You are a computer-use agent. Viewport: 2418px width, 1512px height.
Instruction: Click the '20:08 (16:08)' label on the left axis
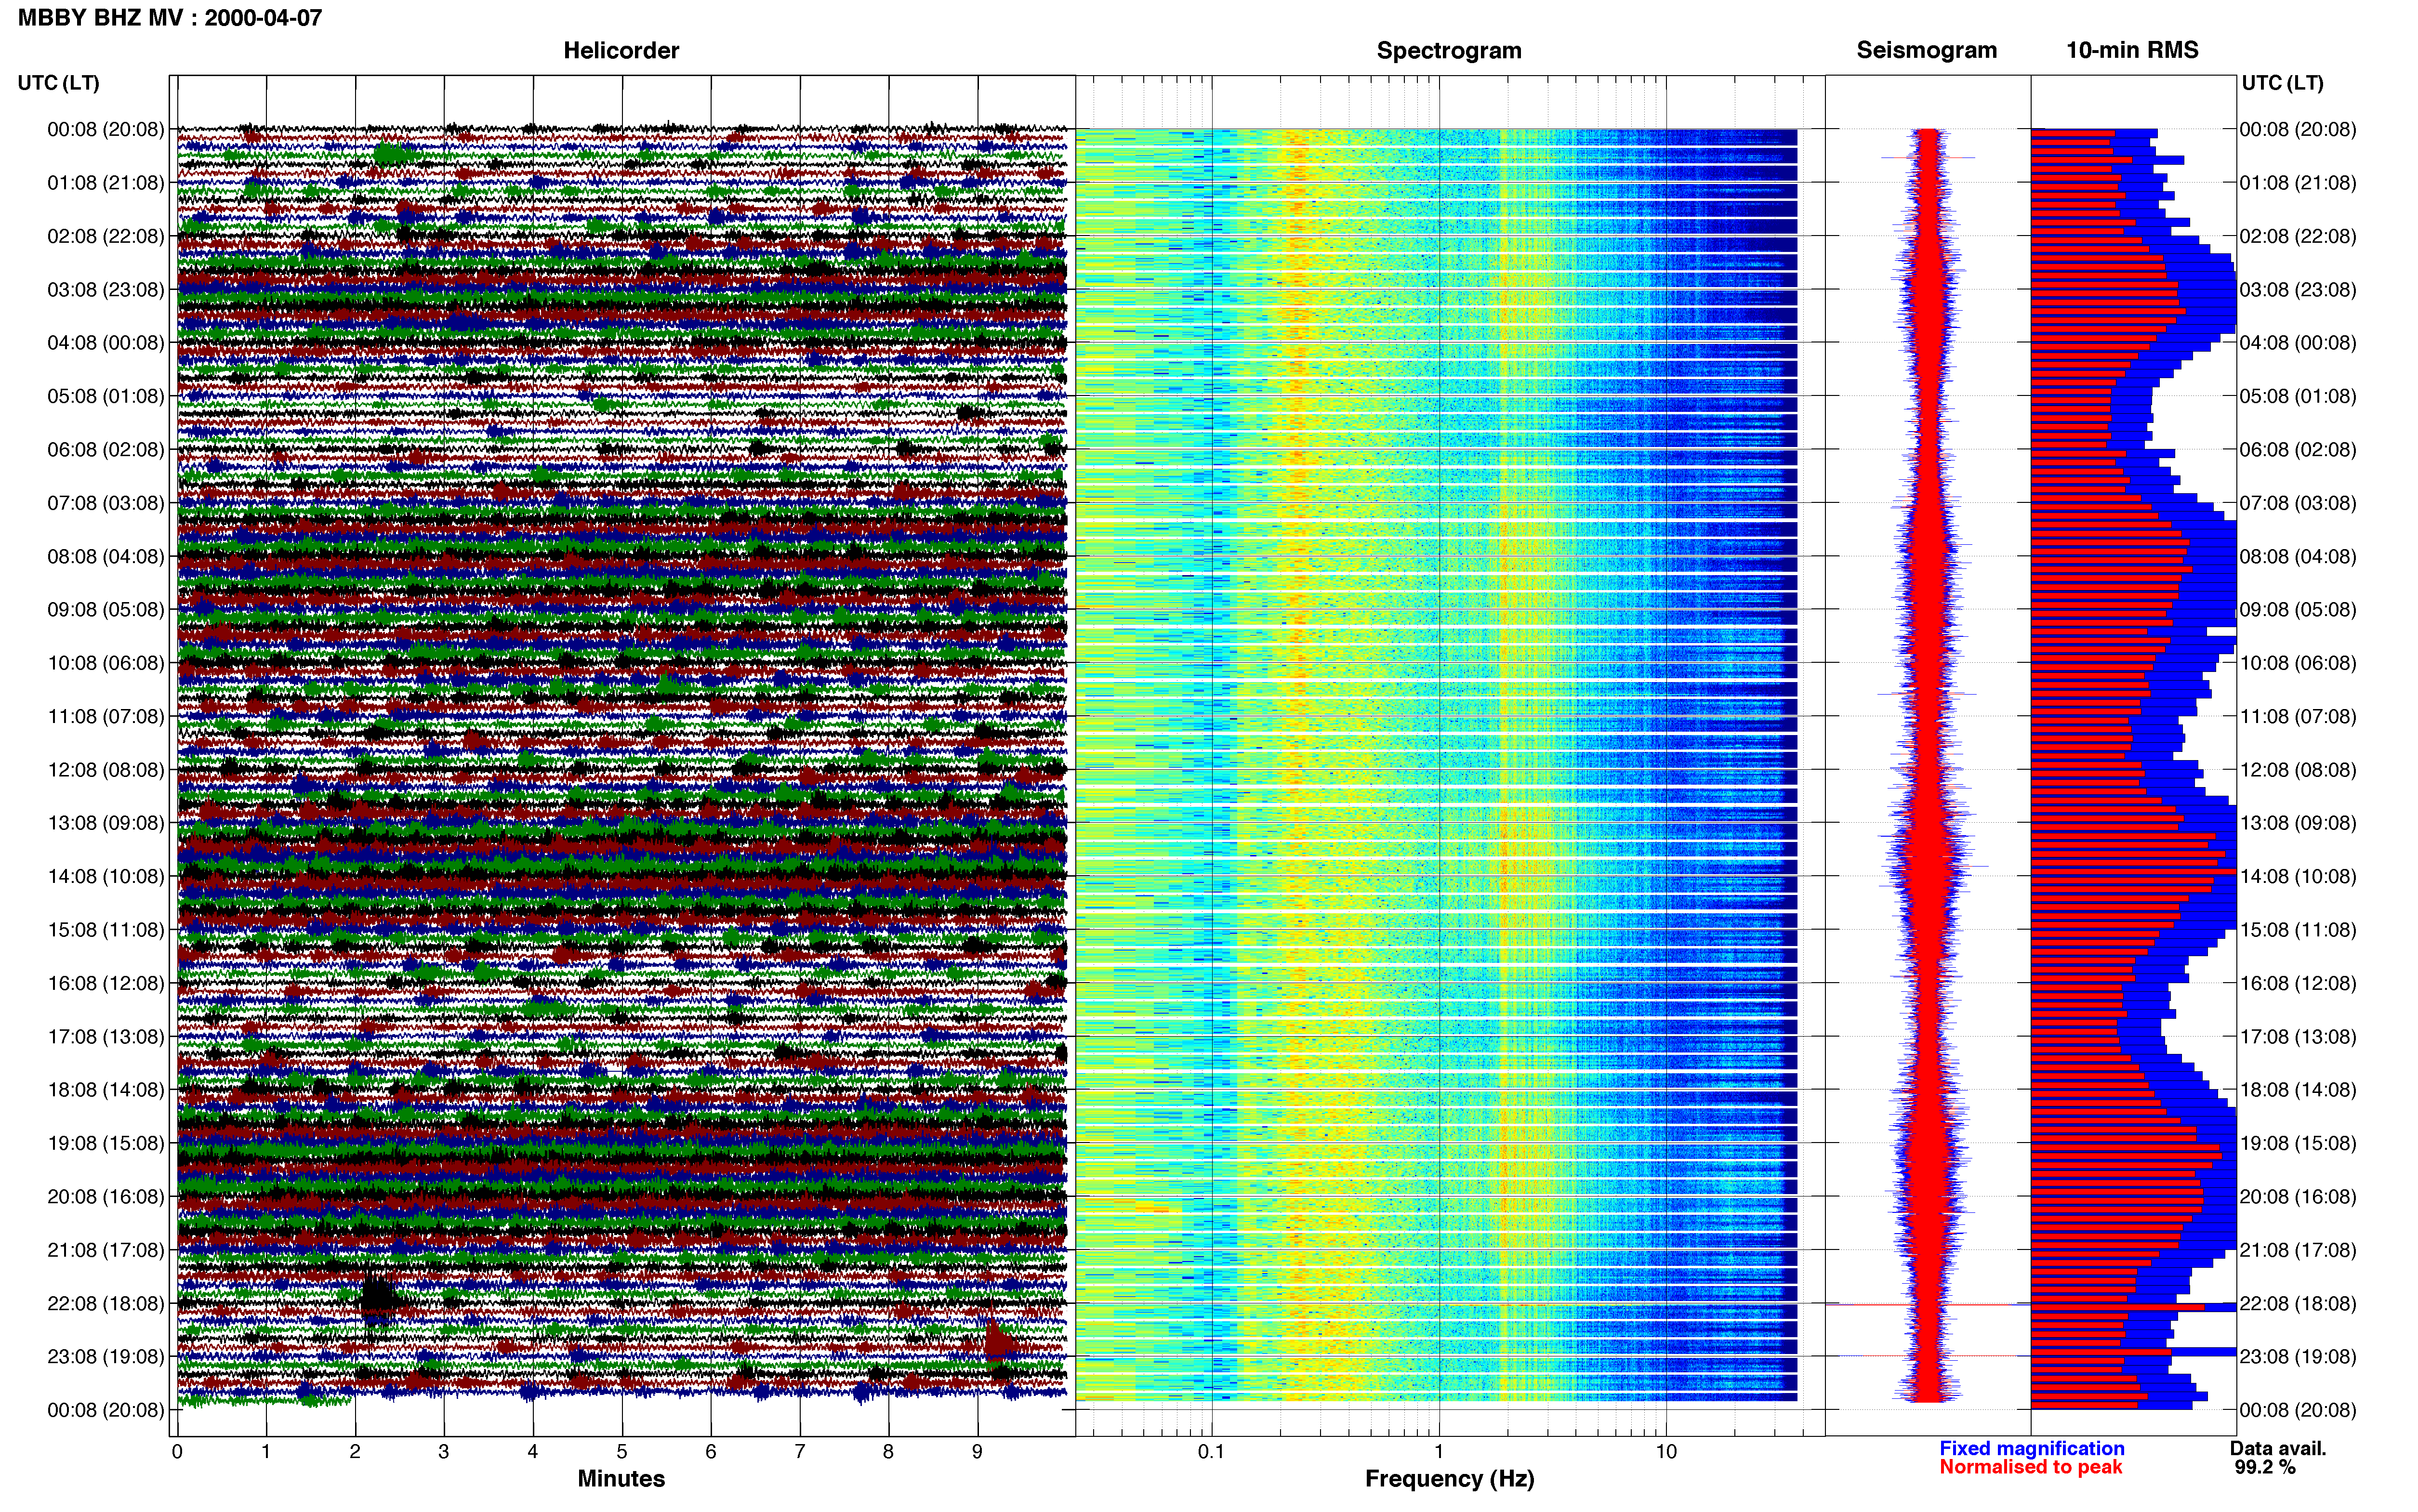pyautogui.click(x=105, y=1197)
